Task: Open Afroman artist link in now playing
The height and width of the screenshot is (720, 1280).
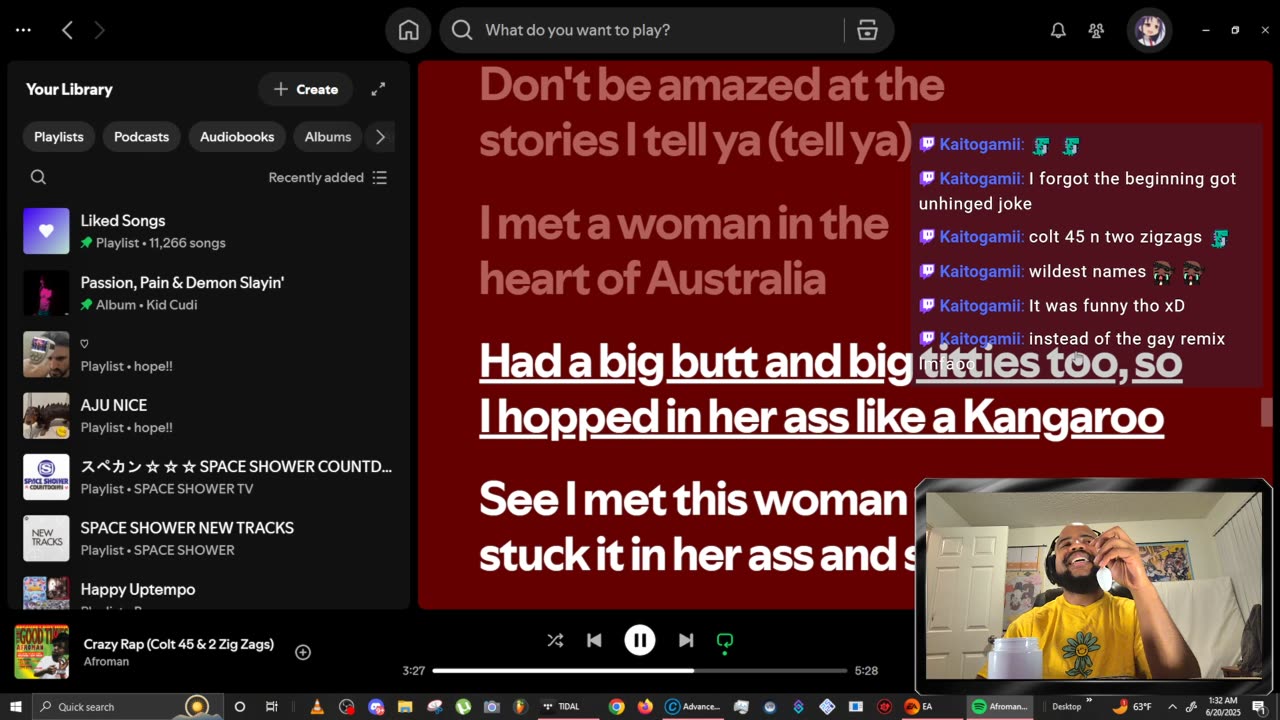Action: pyautogui.click(x=106, y=662)
